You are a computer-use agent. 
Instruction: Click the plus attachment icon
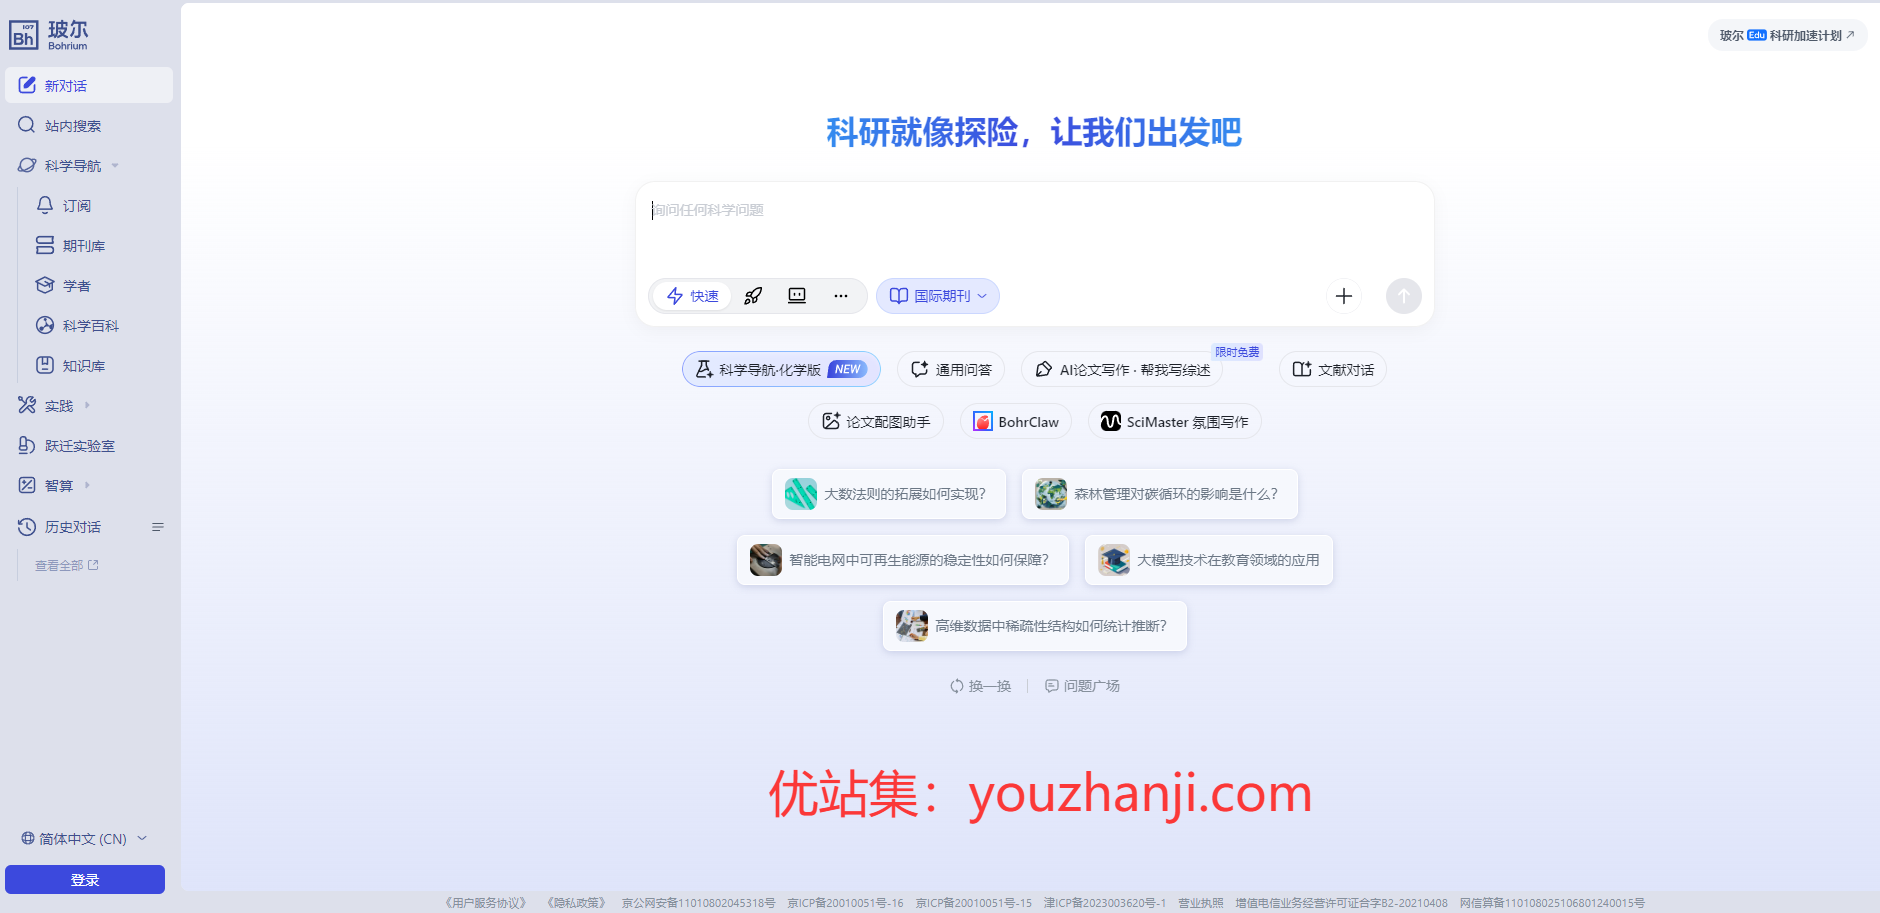(1344, 296)
